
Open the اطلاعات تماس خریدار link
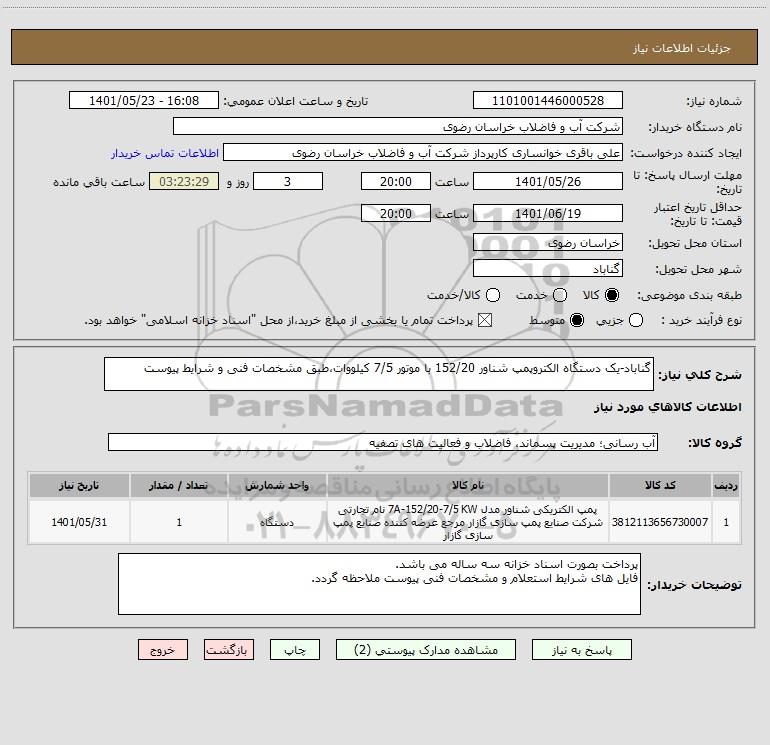(165, 153)
